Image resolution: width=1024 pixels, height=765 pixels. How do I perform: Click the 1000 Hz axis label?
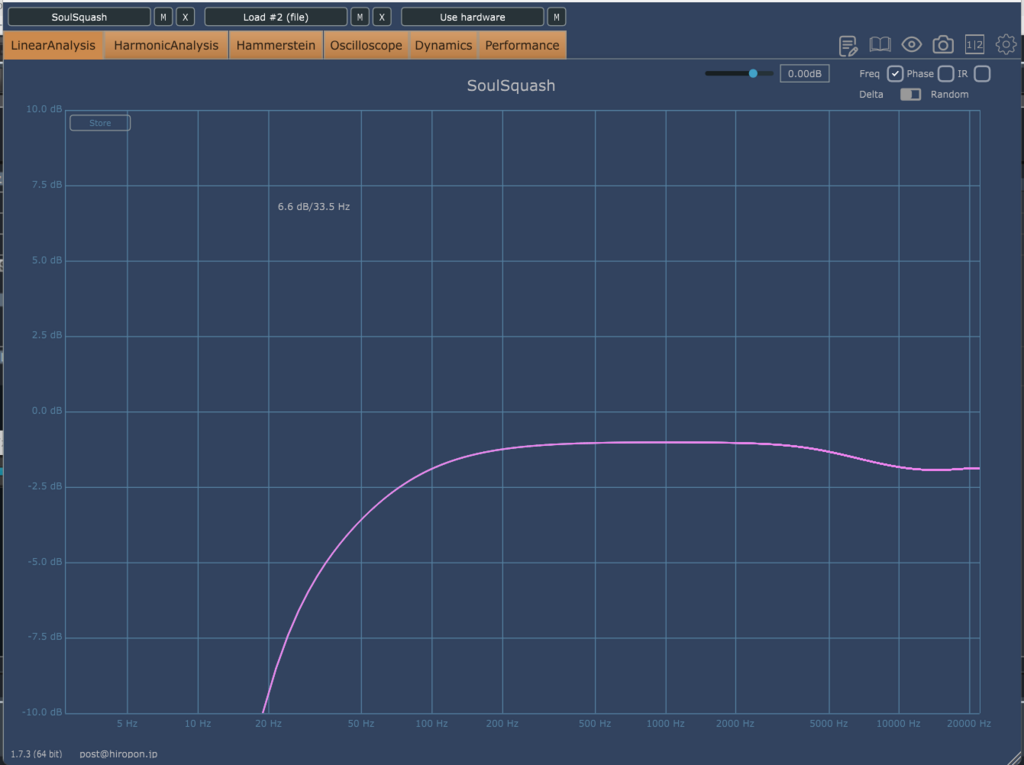pos(665,724)
